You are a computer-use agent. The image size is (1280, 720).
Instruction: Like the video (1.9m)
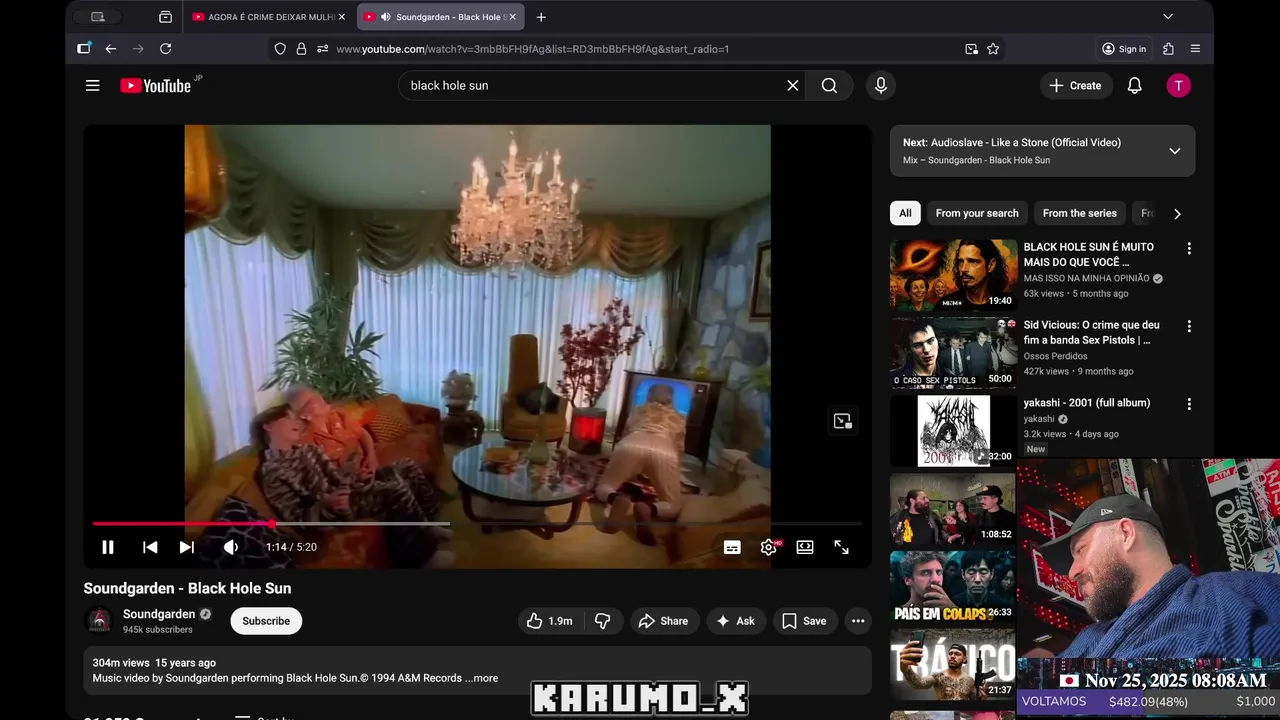coord(549,621)
